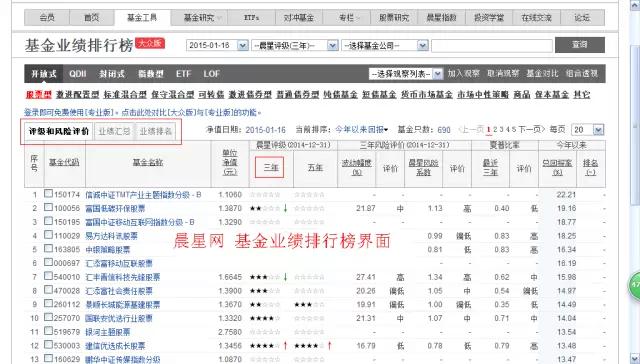
Task: Click the 下一页 pagination link
Action: pyautogui.click(x=531, y=130)
